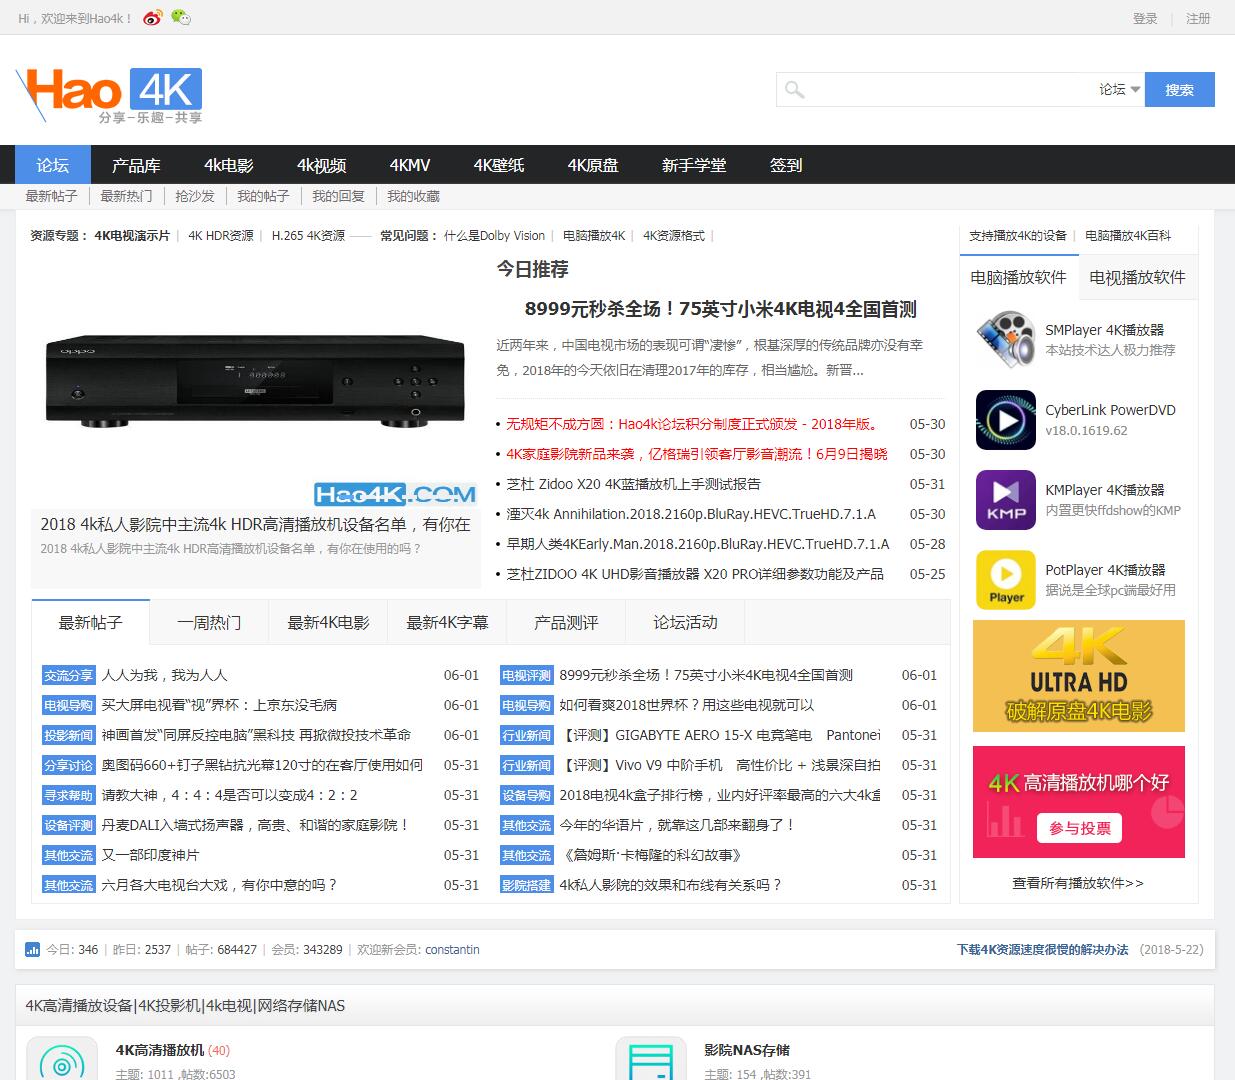This screenshot has width=1235, height=1080.
Task: Click the magnifier icon in search box
Action: tap(794, 90)
